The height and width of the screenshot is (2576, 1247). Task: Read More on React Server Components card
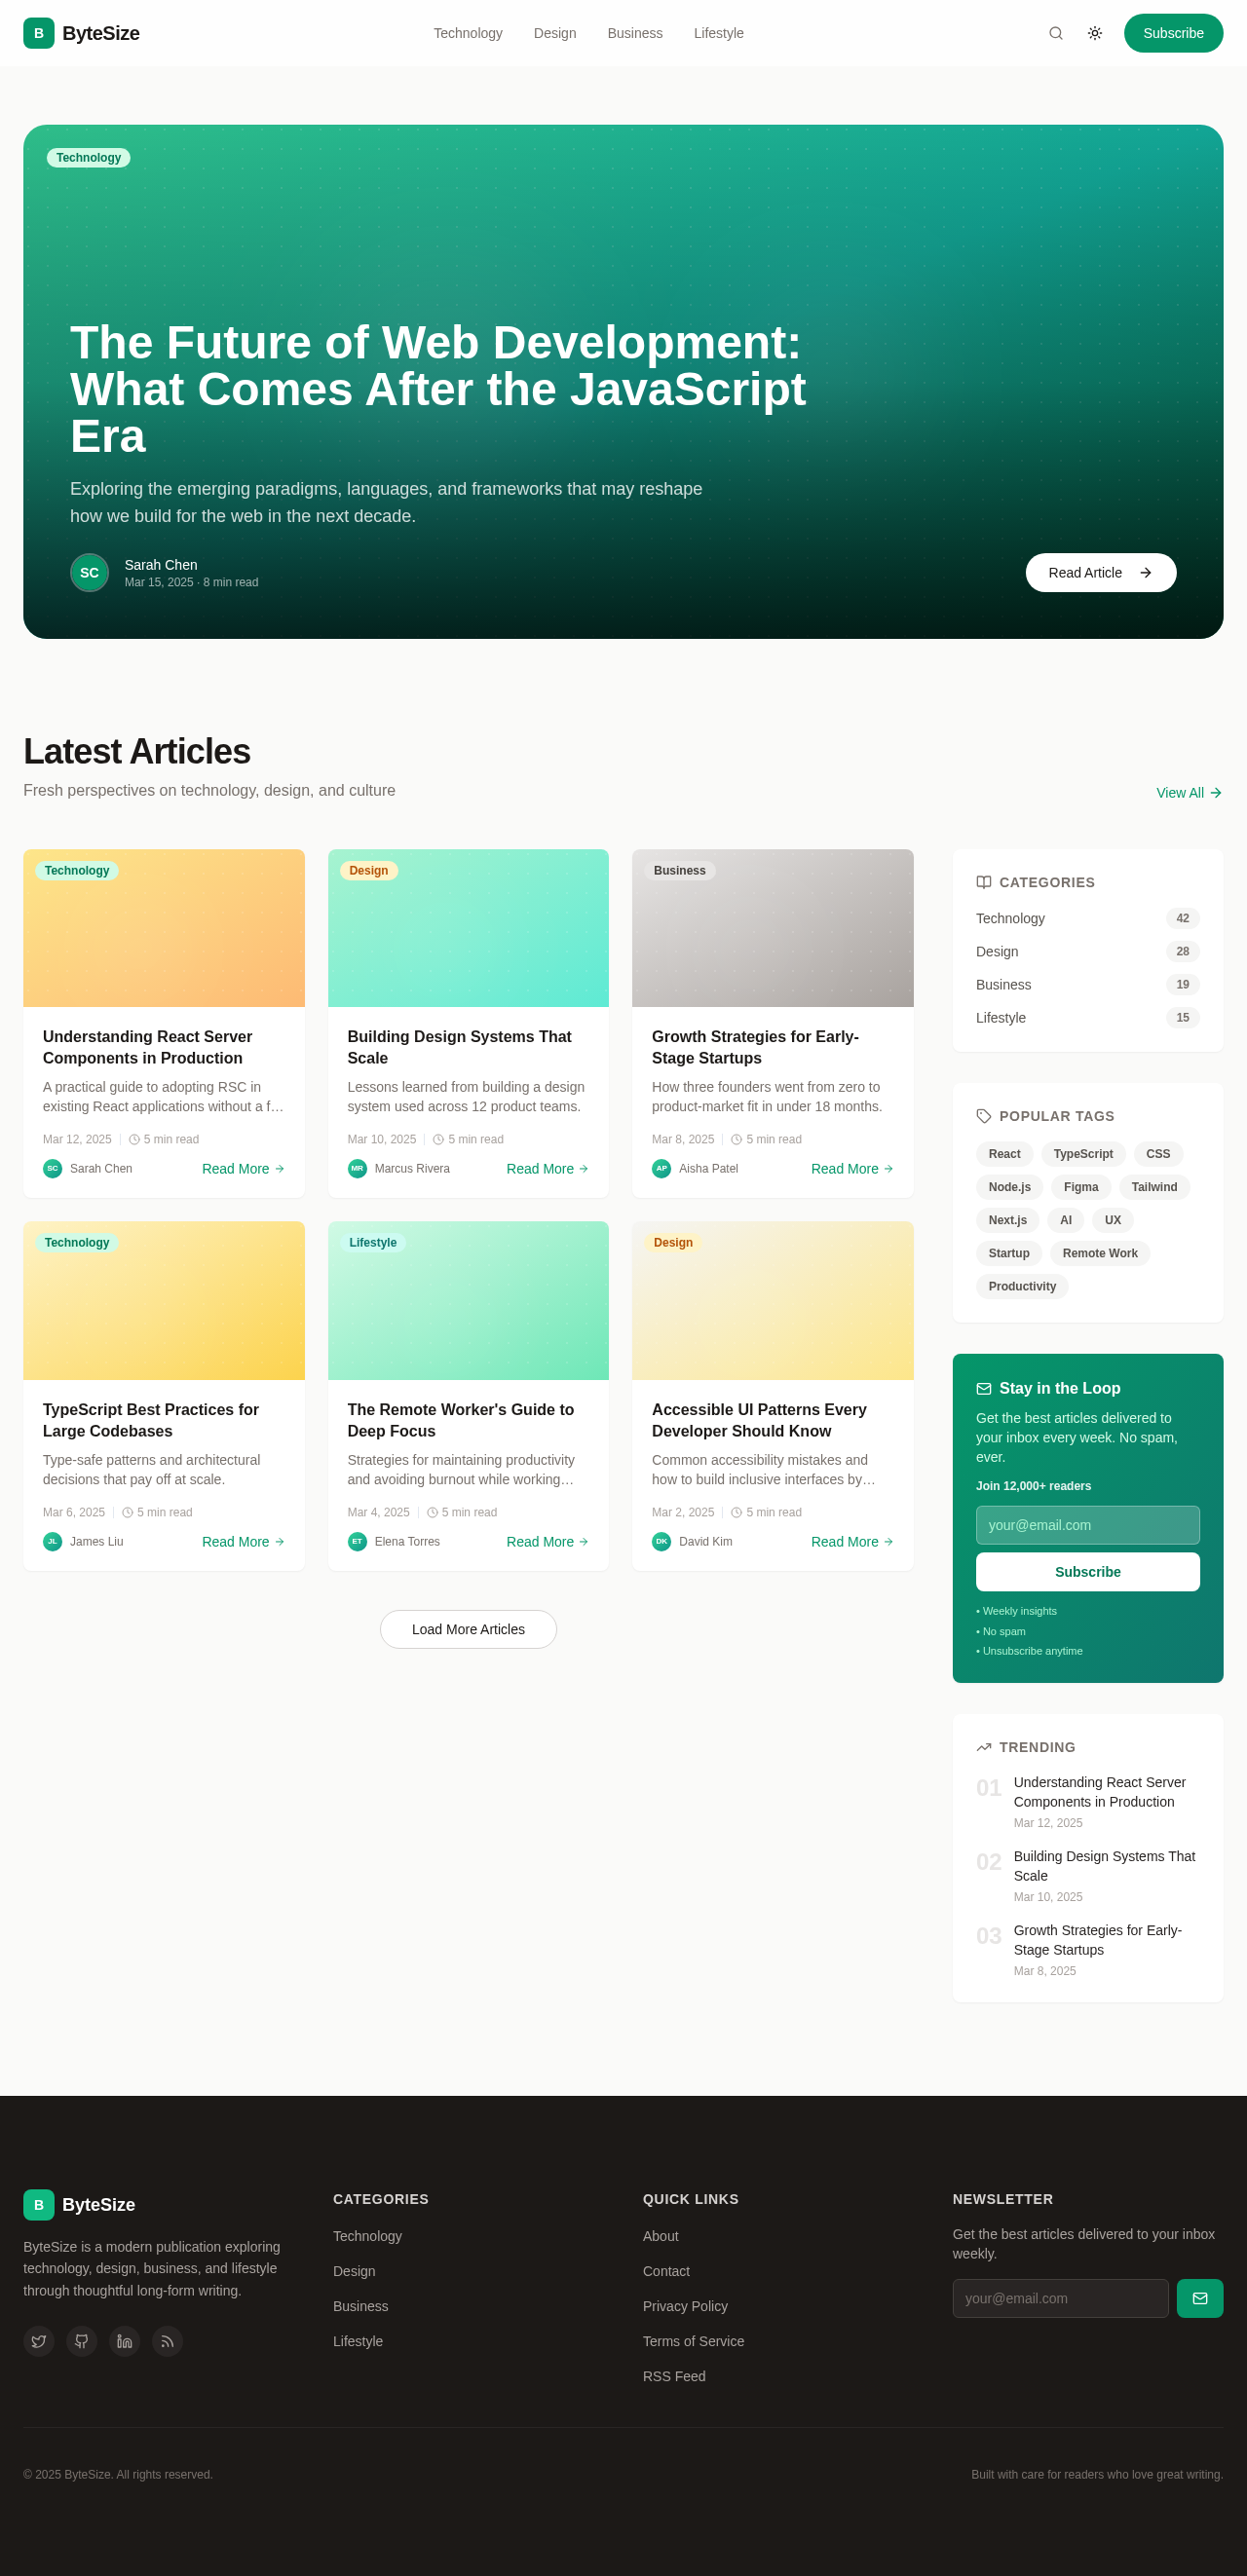[243, 1169]
